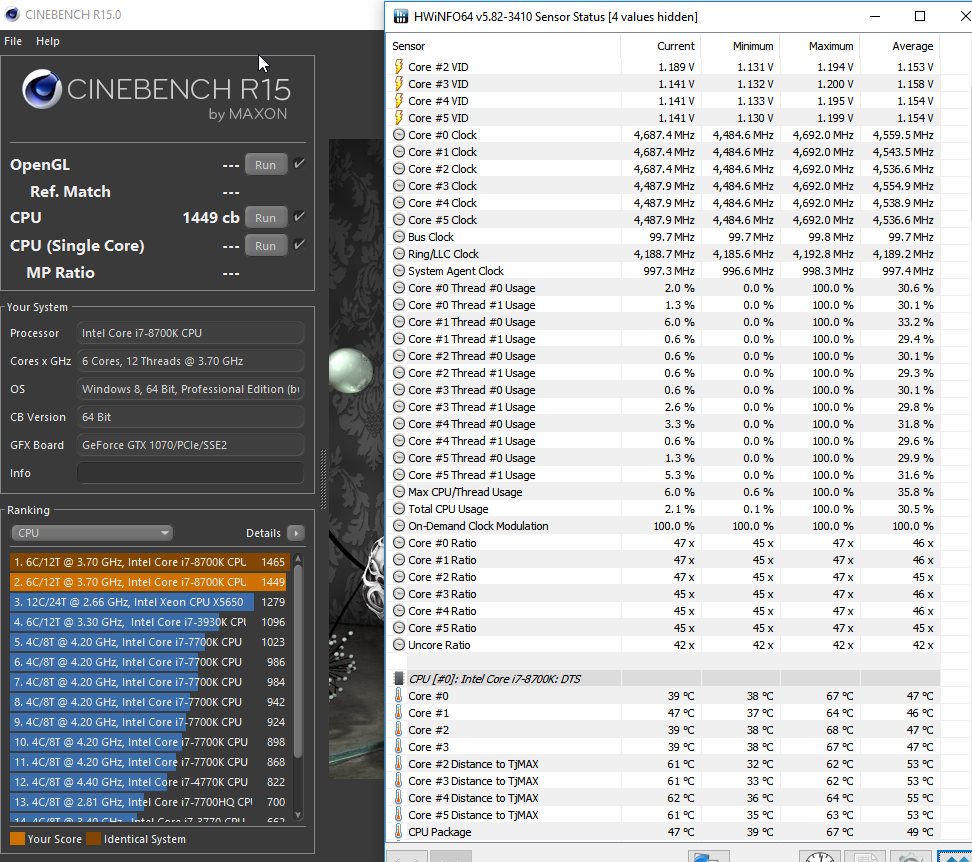Click the thermometer icon beside Core #0 temperature
The width and height of the screenshot is (972, 862).
click(x=399, y=695)
